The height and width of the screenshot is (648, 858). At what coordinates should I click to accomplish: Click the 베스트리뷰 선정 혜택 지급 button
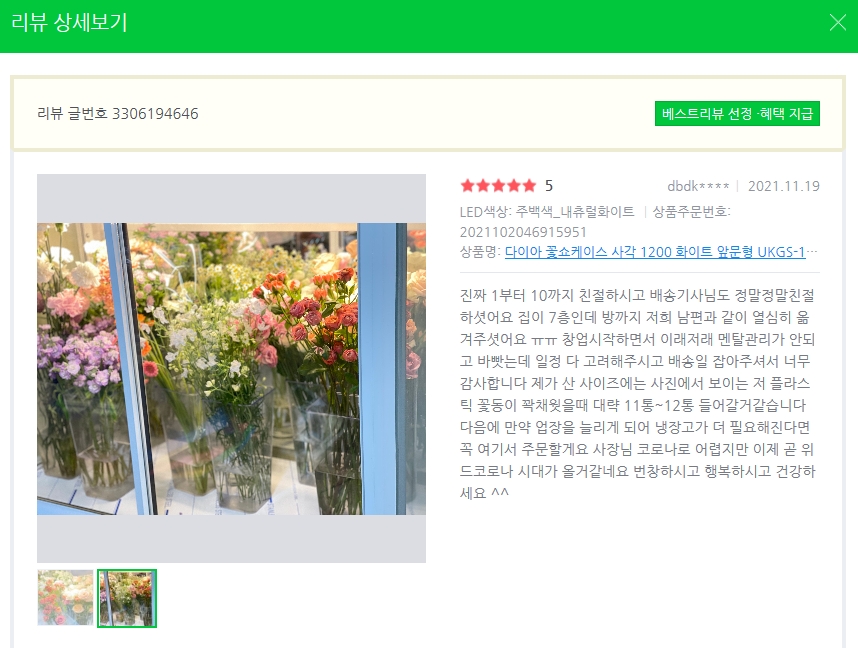pyautogui.click(x=737, y=113)
